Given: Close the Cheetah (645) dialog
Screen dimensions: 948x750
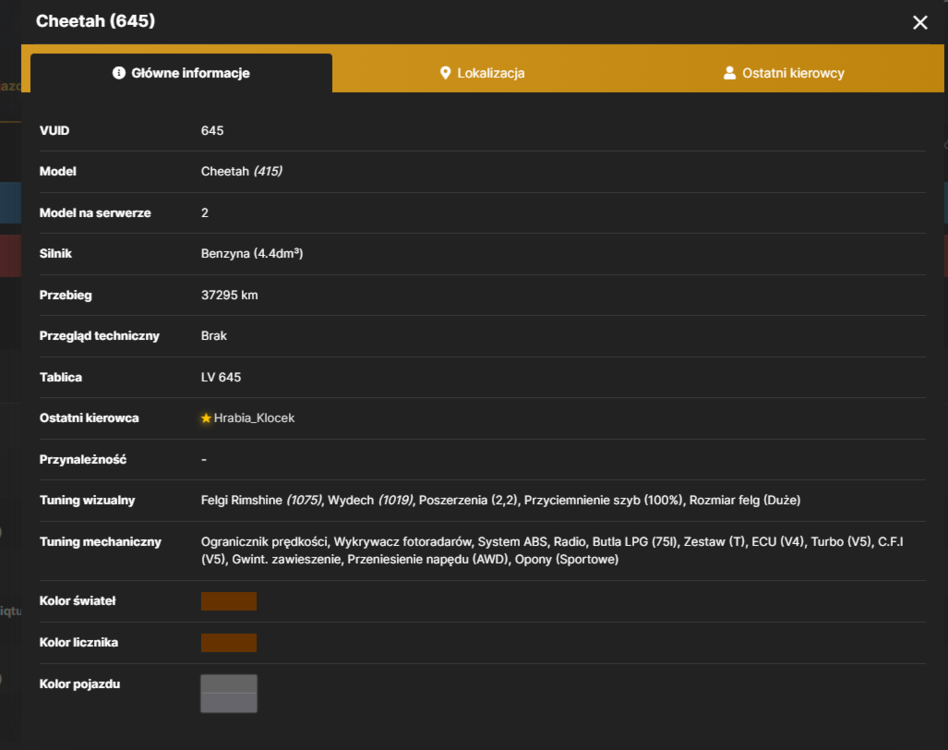Looking at the screenshot, I should coord(920,23).
